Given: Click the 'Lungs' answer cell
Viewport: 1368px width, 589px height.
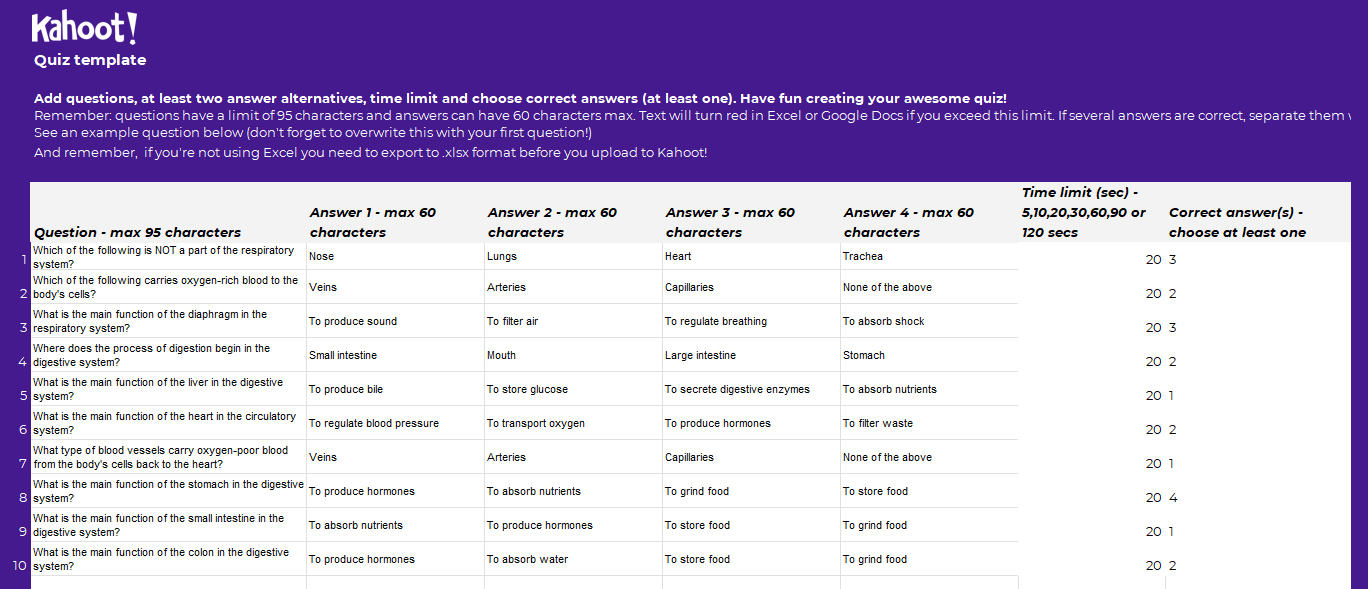Looking at the screenshot, I should click(x=573, y=256).
